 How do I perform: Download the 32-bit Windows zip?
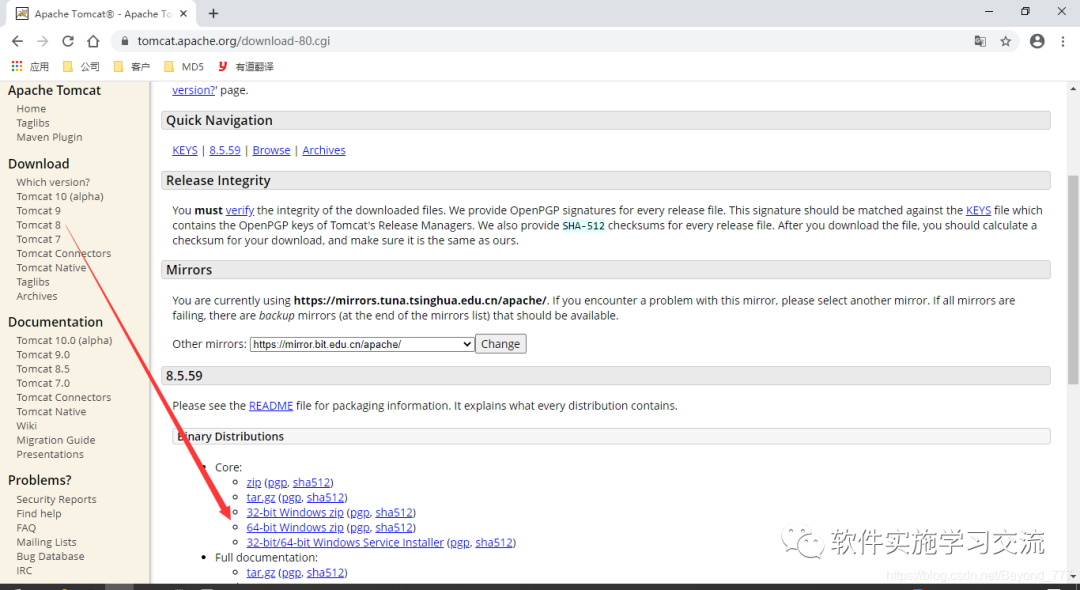tap(295, 512)
